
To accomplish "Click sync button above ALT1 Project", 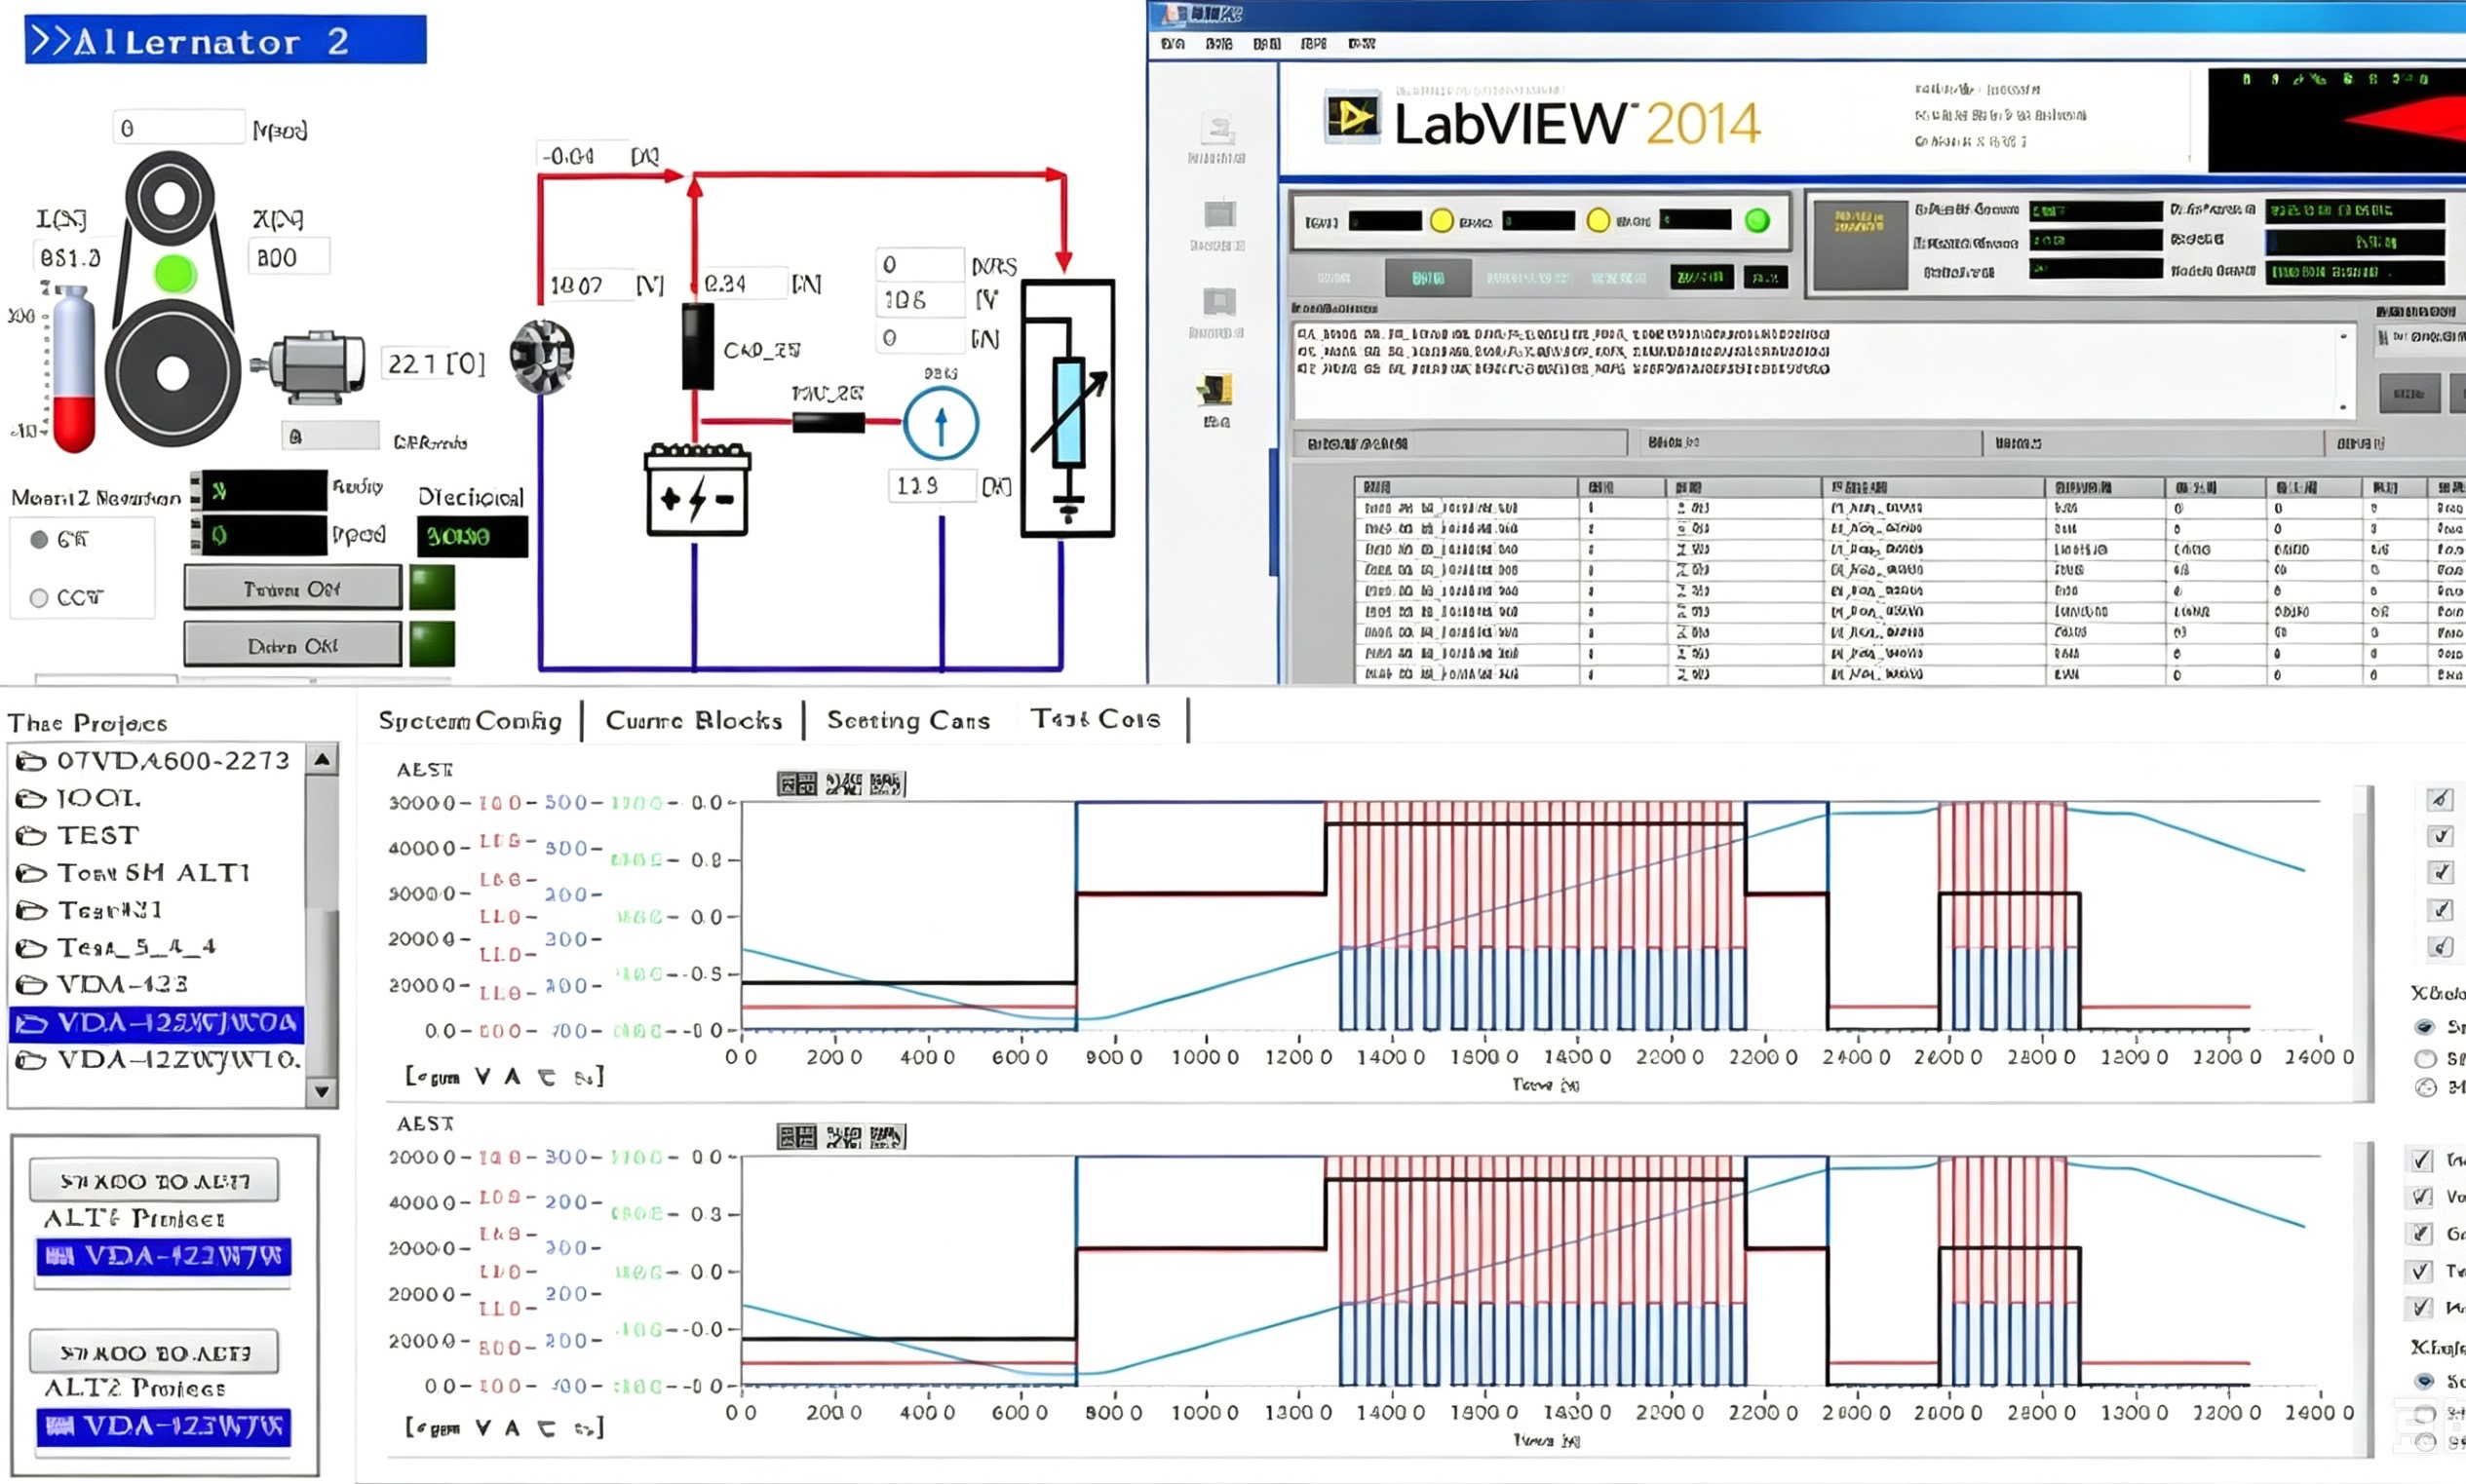I will (154, 1181).
